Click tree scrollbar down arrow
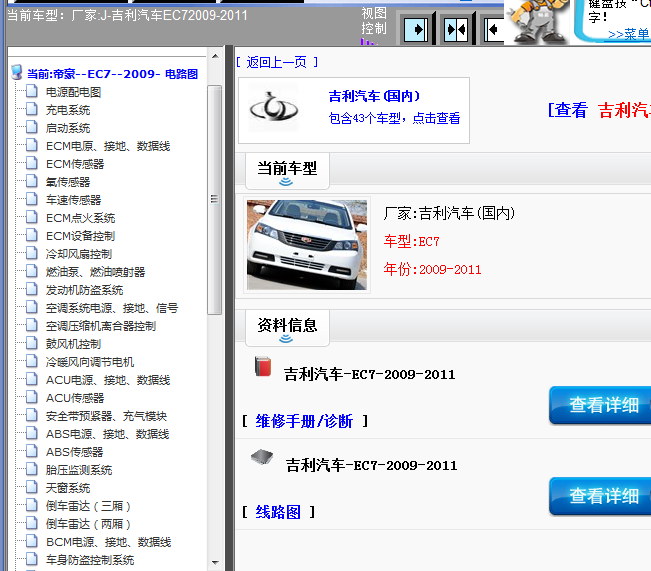Viewport: 651px width, 571px height. 215,563
